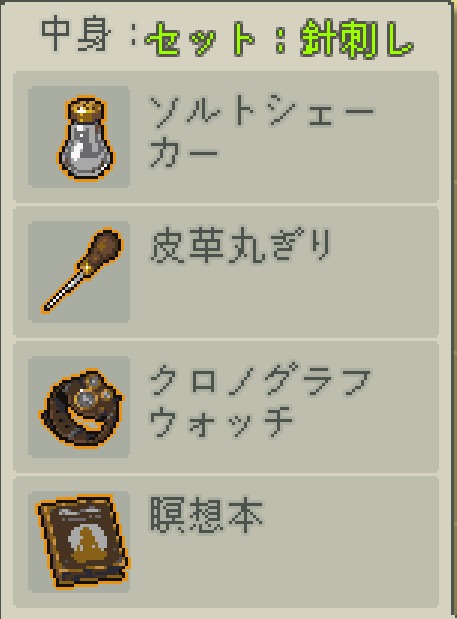Click the round emblem on the book cover
Image resolution: width=457 pixels, height=619 pixels.
coord(87,538)
